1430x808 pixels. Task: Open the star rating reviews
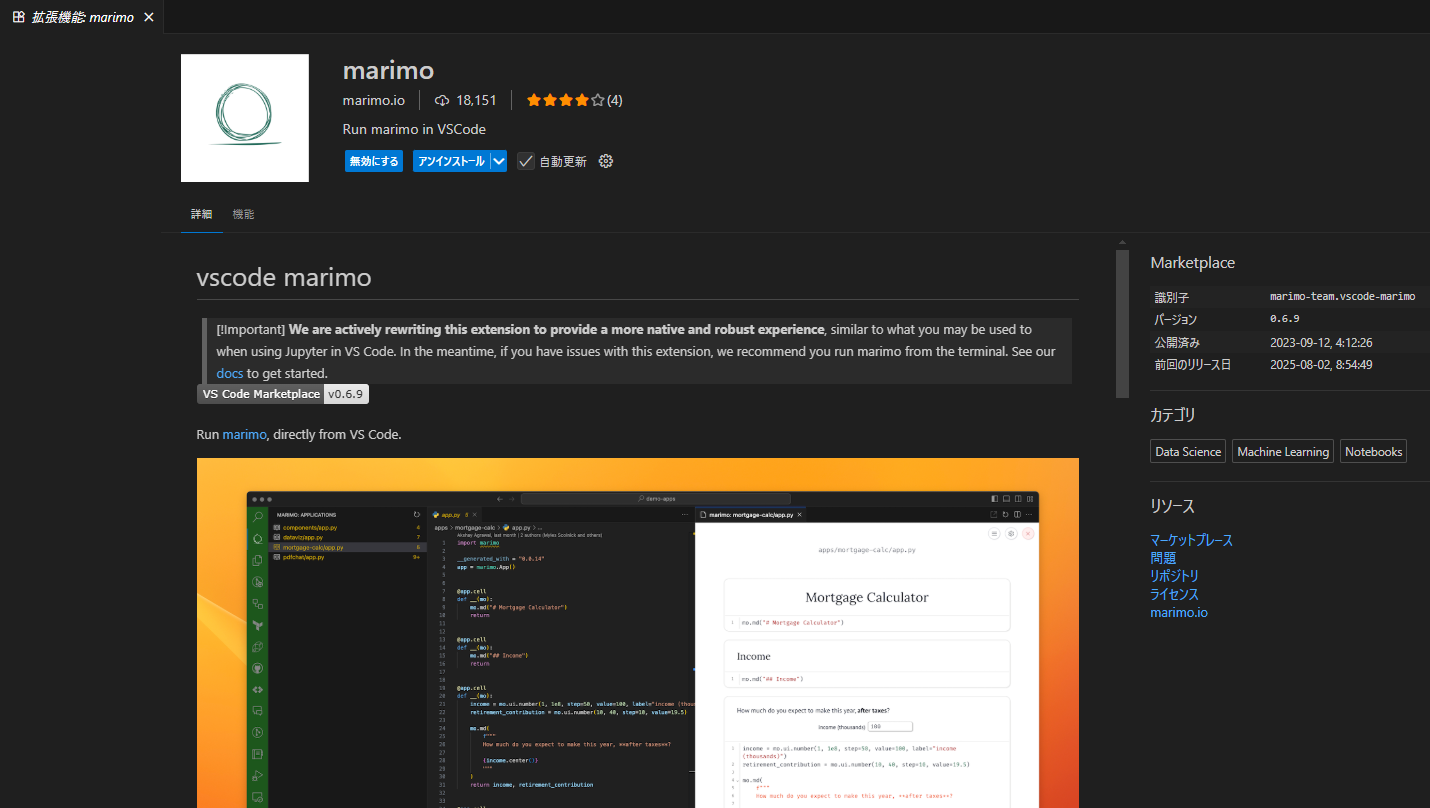pyautogui.click(x=574, y=100)
